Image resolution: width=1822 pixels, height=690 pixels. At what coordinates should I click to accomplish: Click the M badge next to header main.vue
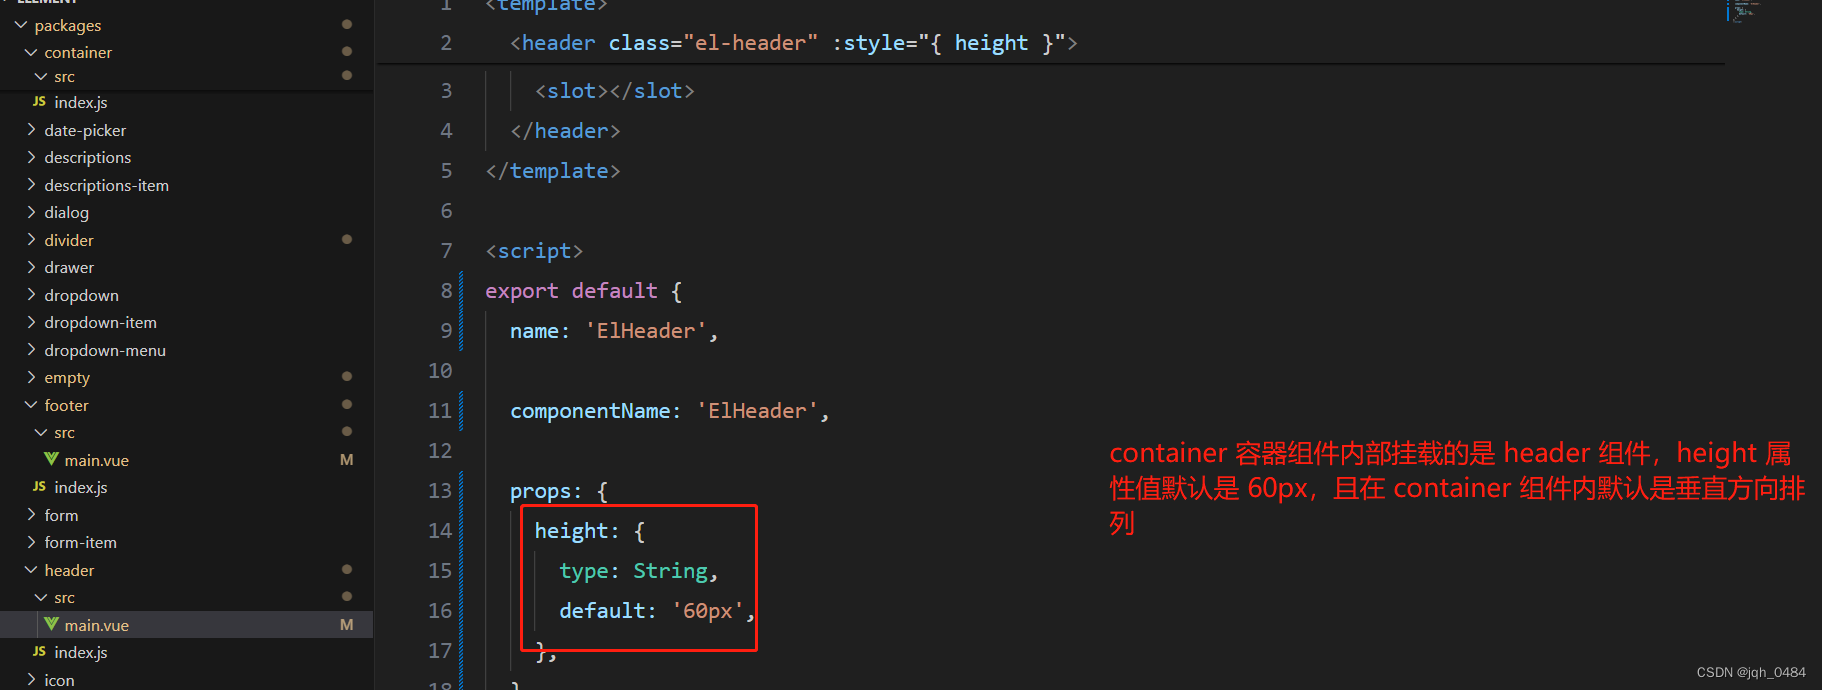click(346, 624)
